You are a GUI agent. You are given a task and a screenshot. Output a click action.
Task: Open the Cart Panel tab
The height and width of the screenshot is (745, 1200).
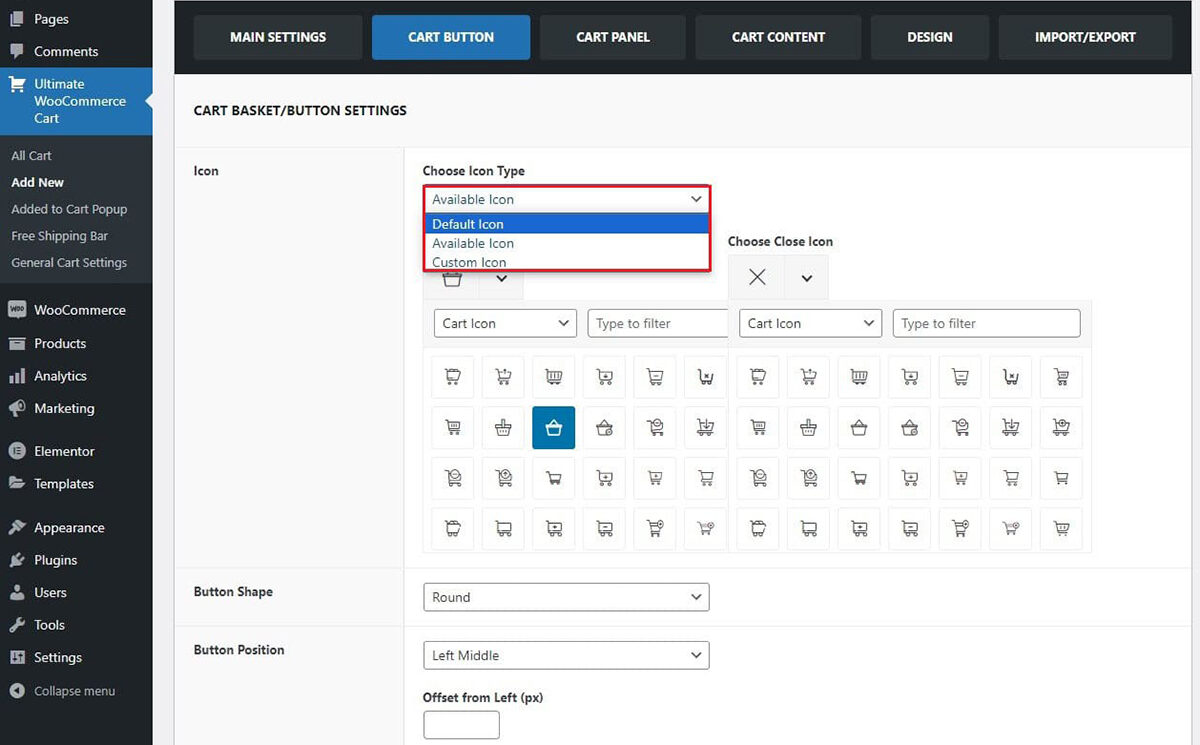click(613, 37)
